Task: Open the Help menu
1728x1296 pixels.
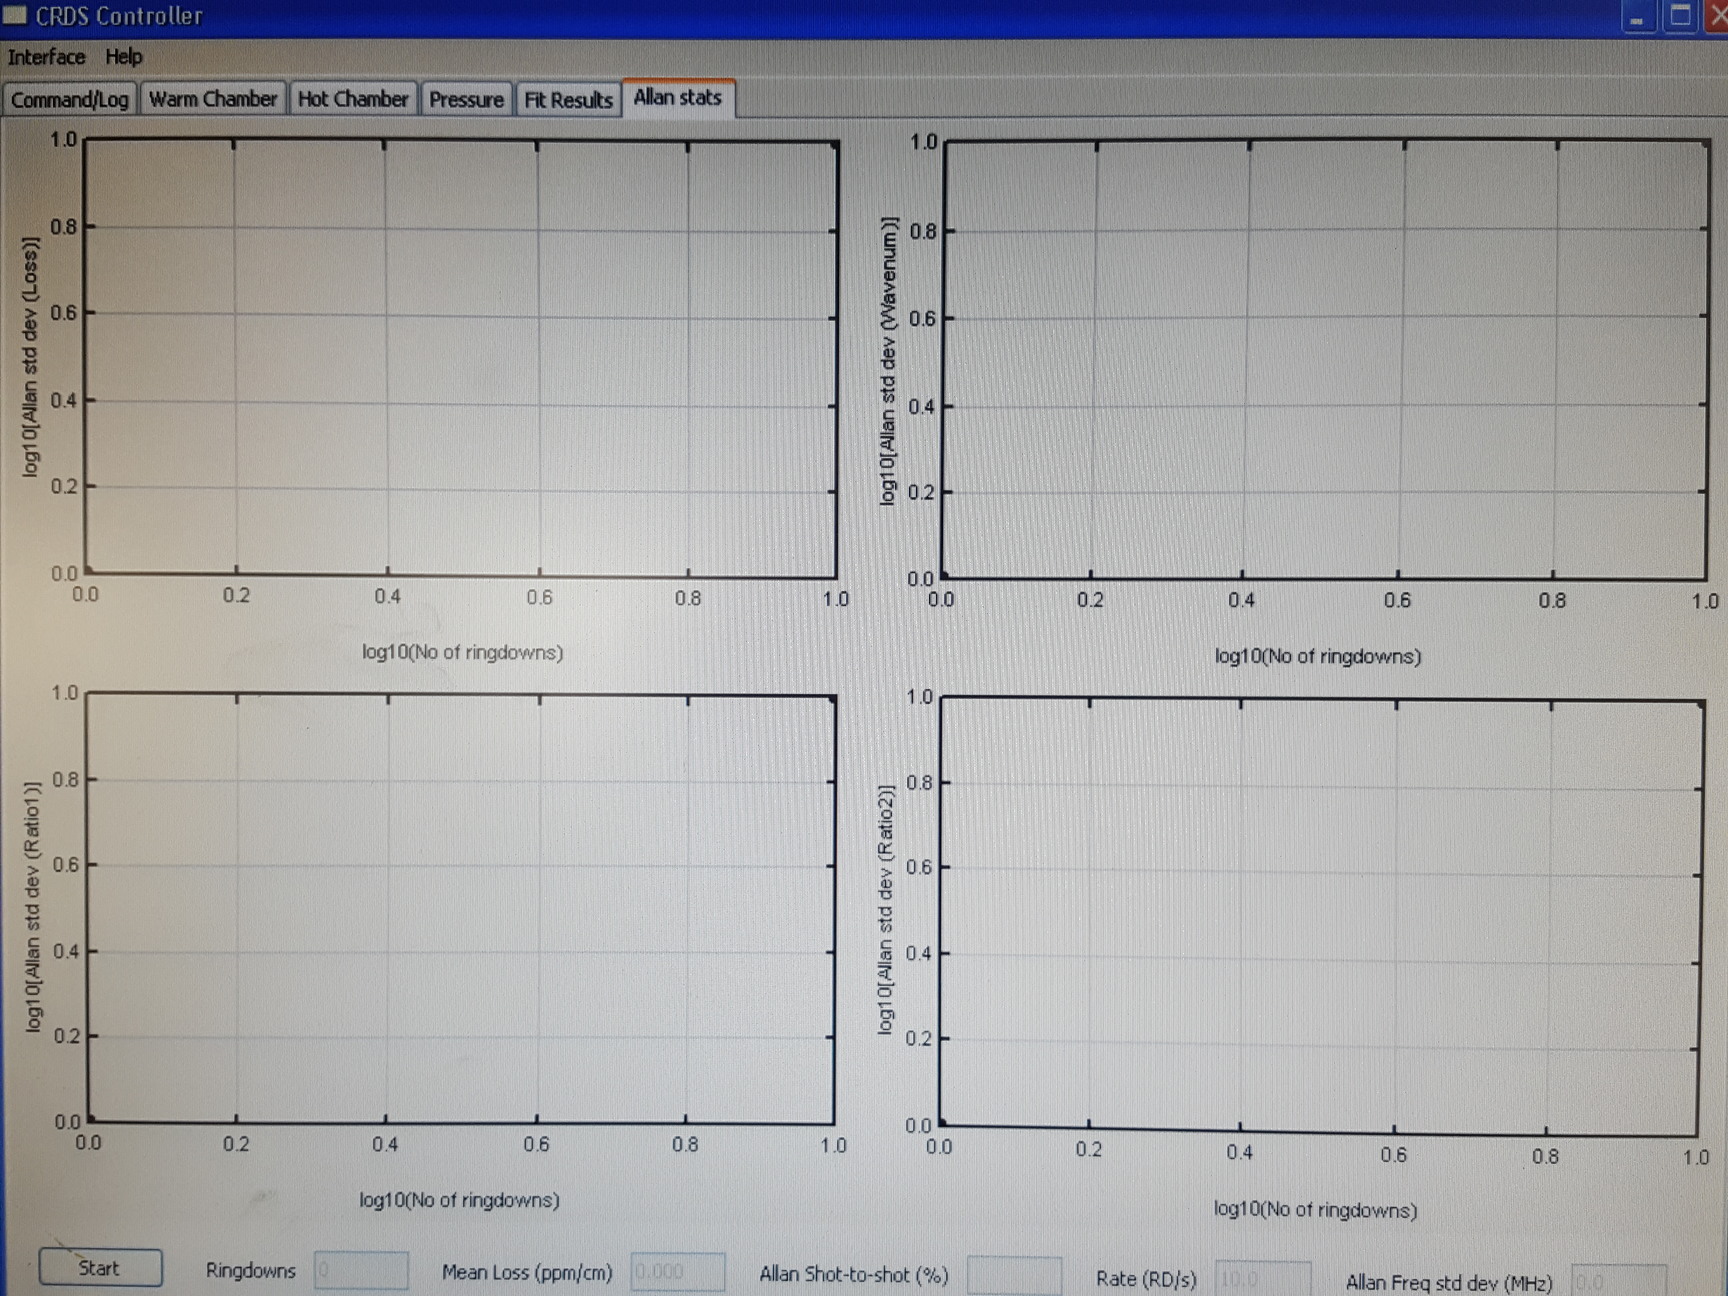Action: click(123, 57)
